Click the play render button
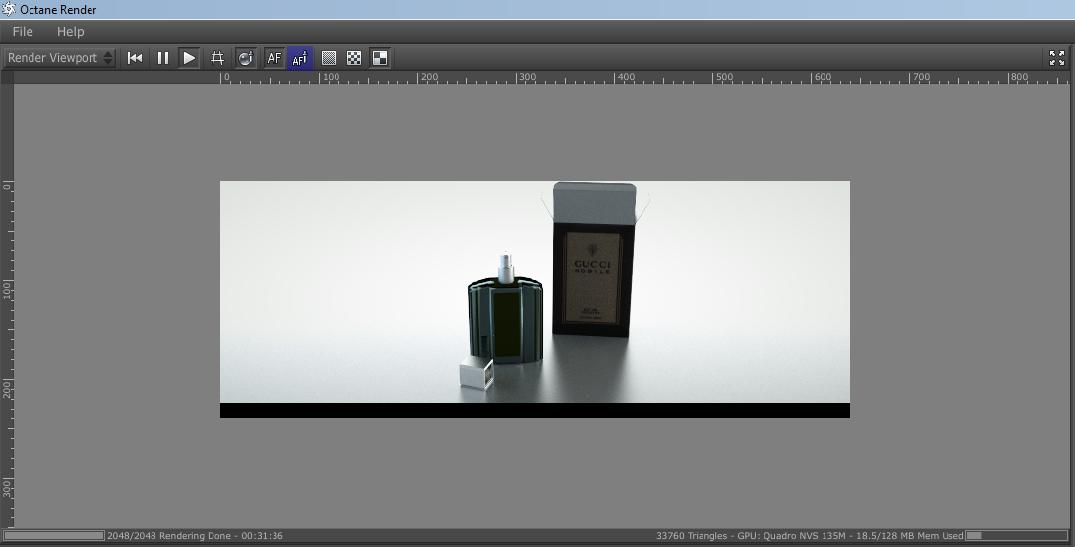Image resolution: width=1075 pixels, height=547 pixels. click(189, 58)
